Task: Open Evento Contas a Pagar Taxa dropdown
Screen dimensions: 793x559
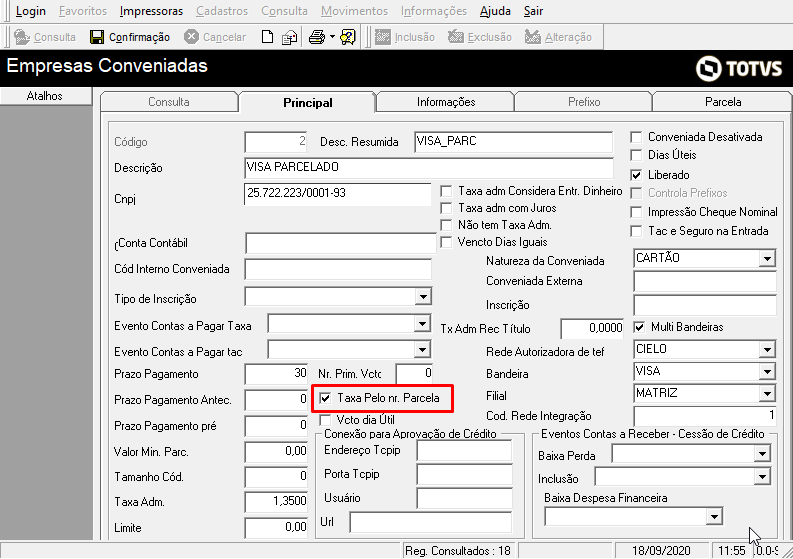Action: (x=422, y=324)
